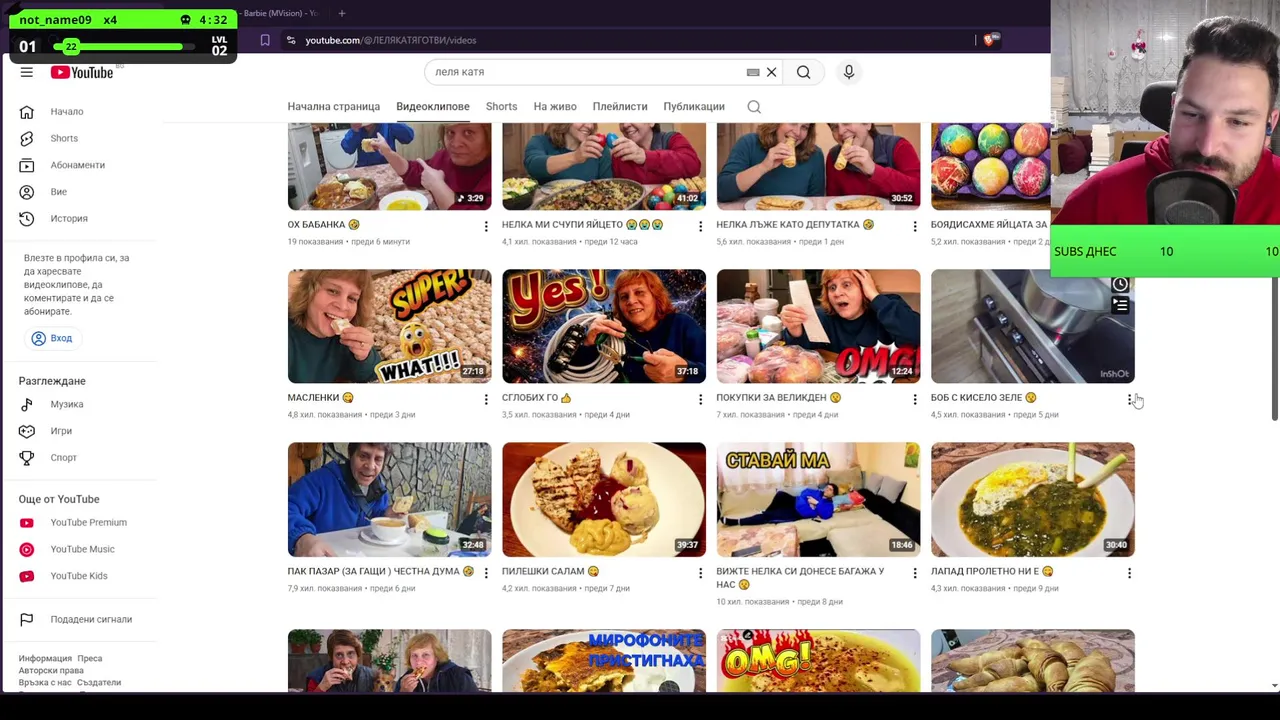Open options menu for НЕЛКА МИ СЧУПИ ЯЙЦЕТО
1280x720 pixels.
pos(700,227)
